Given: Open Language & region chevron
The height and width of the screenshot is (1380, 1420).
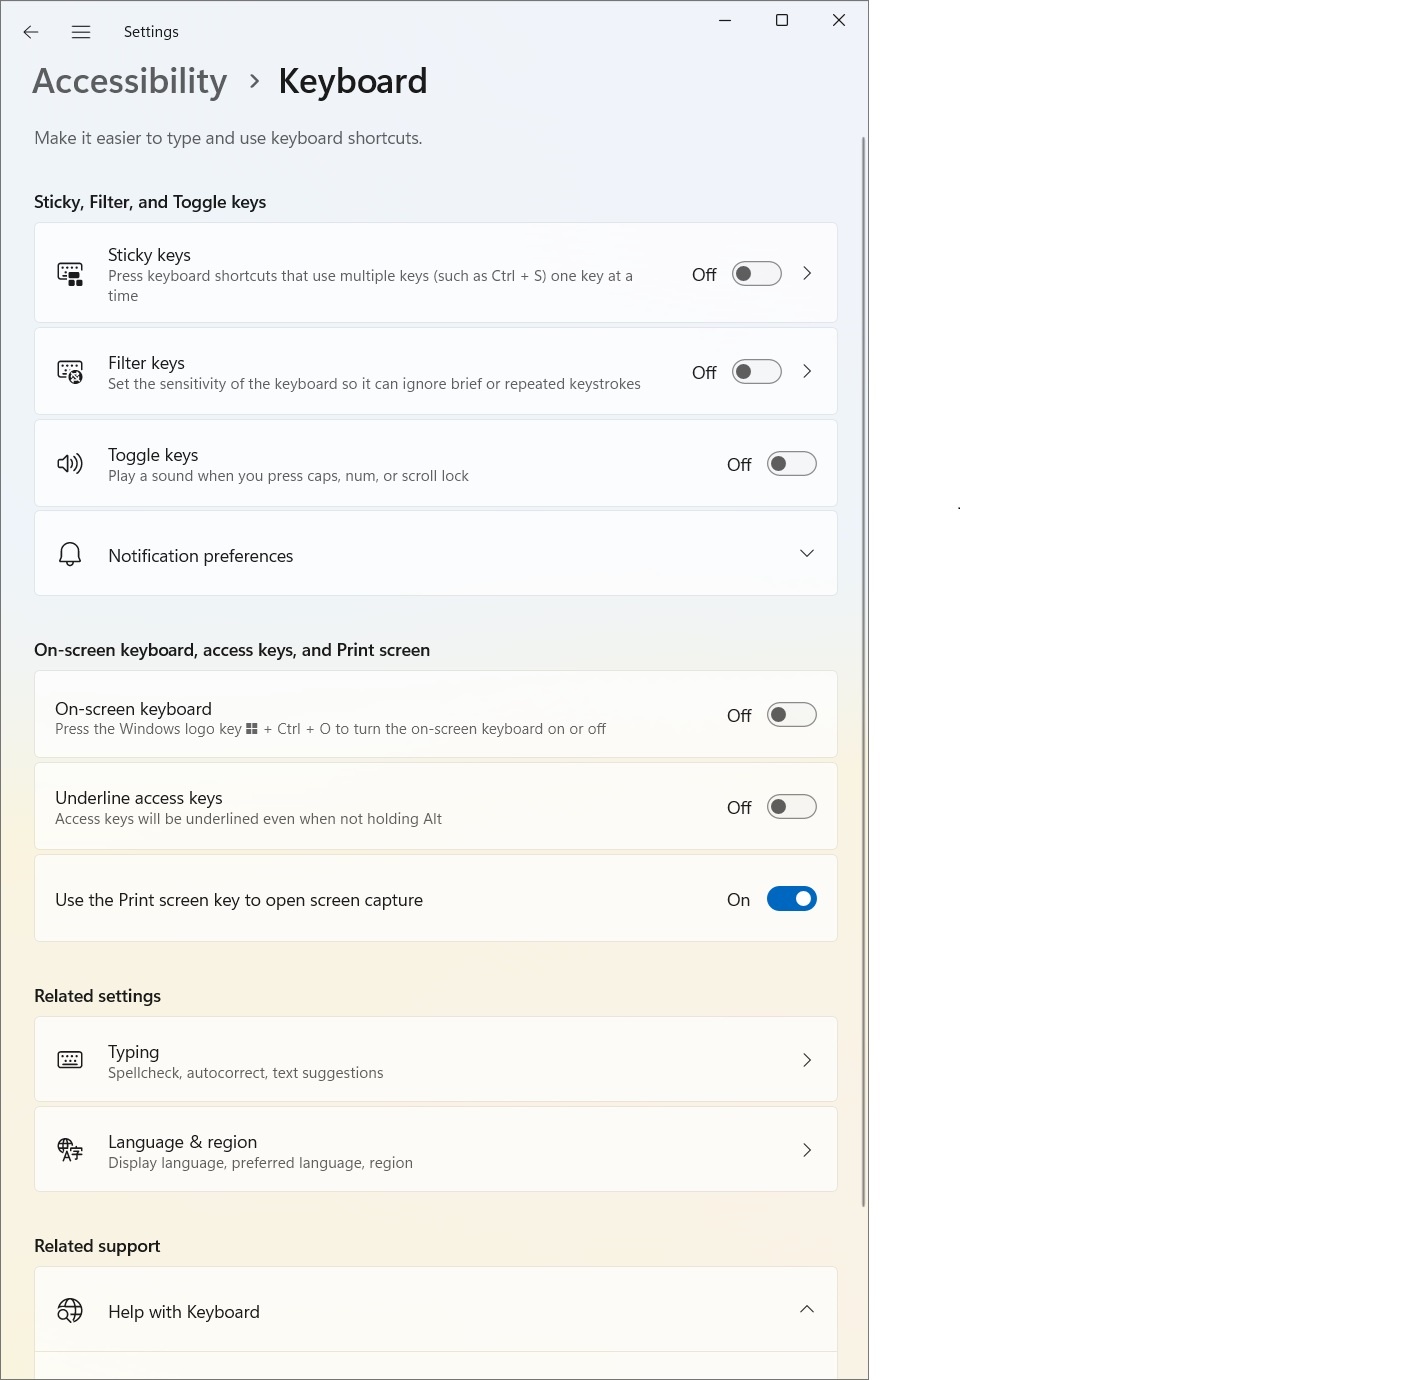Looking at the screenshot, I should [807, 1150].
